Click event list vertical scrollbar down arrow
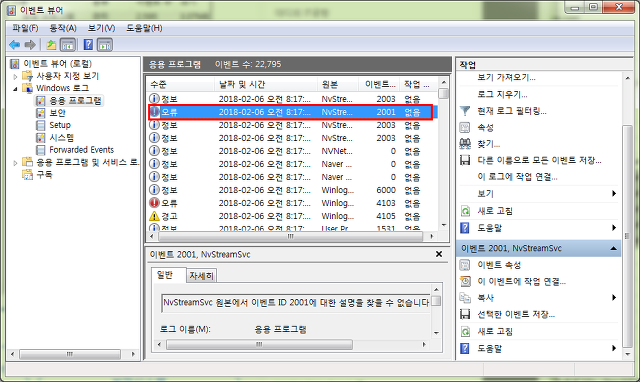640x382 pixels. pos(443,225)
